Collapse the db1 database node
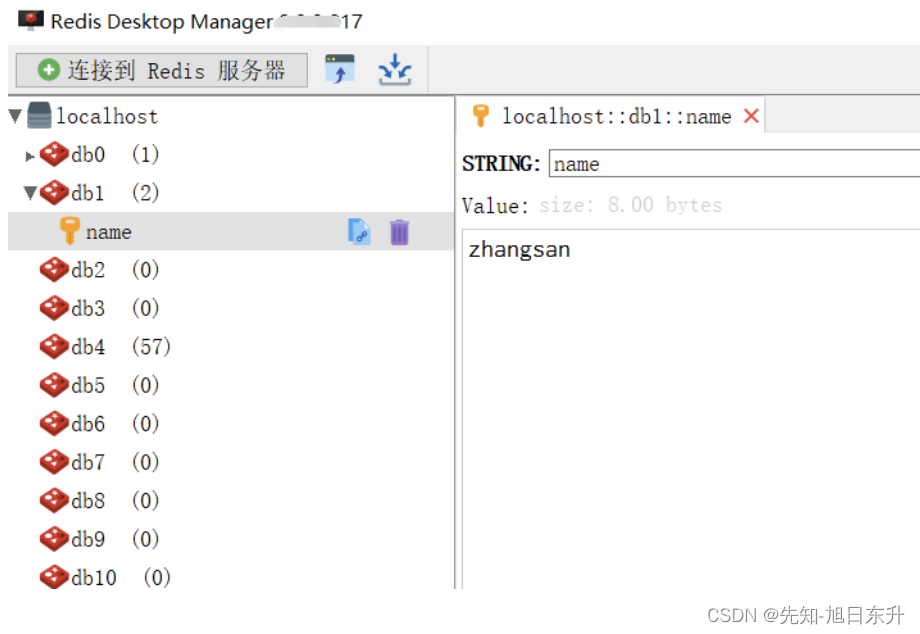920x634 pixels. [x=31, y=193]
